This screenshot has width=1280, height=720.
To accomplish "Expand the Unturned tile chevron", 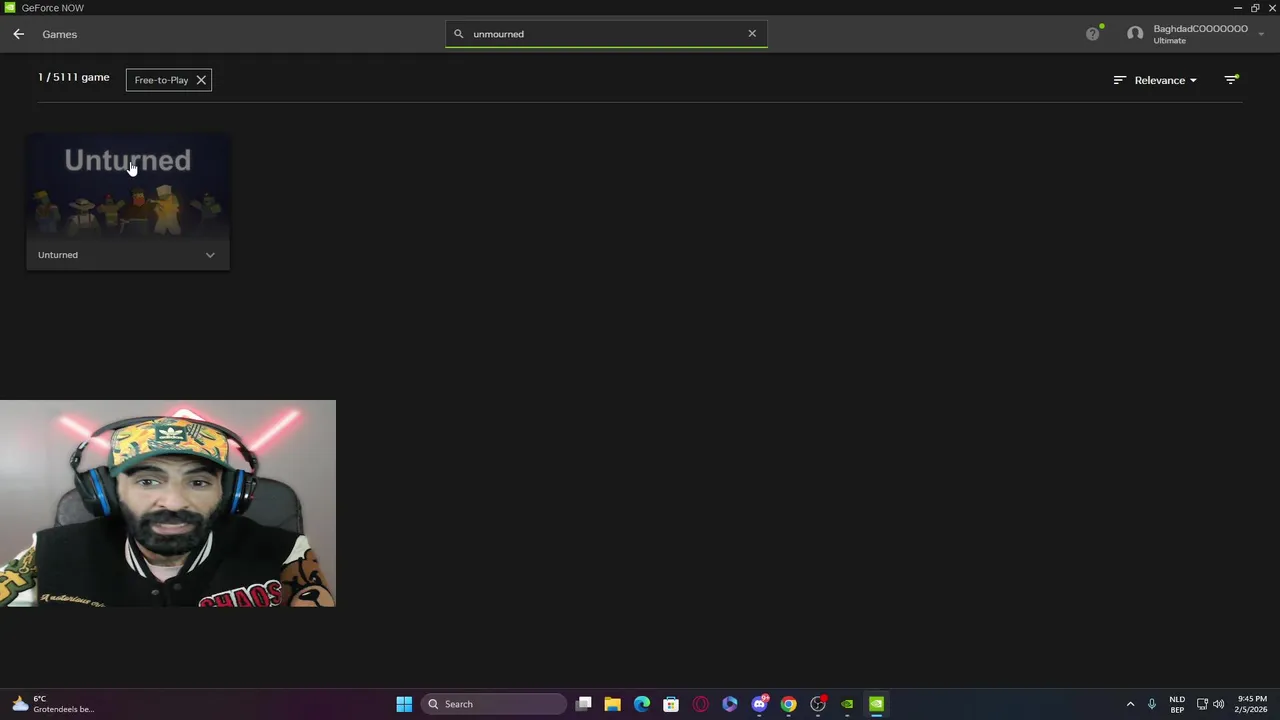I will (210, 255).
